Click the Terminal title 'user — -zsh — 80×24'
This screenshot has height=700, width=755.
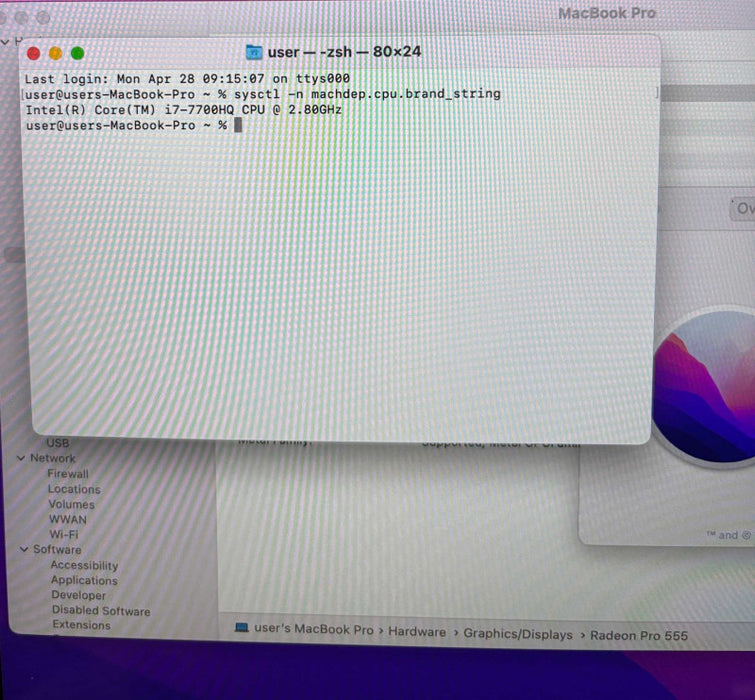(x=344, y=52)
